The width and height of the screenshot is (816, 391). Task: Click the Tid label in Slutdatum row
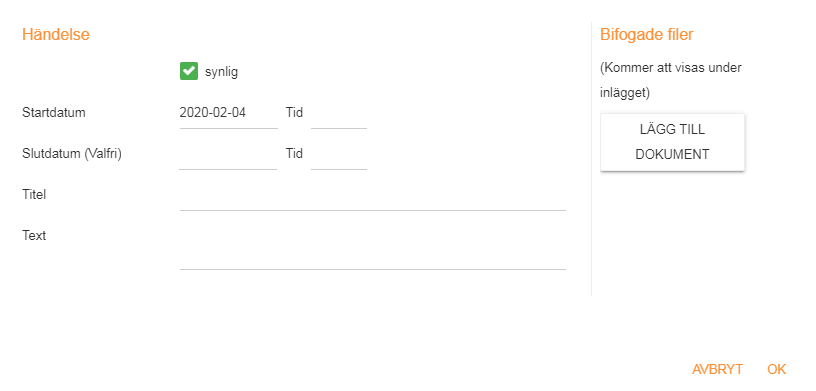pos(295,154)
